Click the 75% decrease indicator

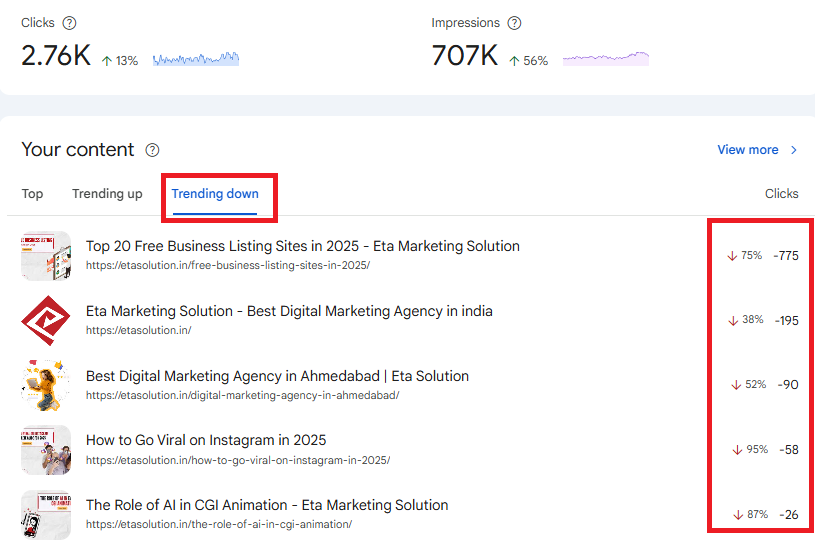(745, 255)
